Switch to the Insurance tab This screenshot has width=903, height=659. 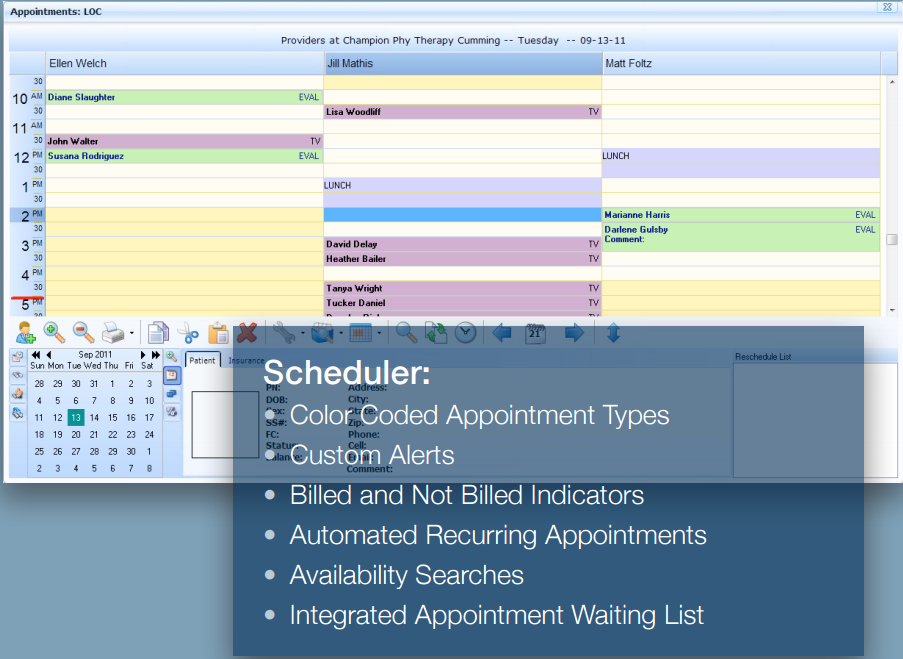point(246,361)
